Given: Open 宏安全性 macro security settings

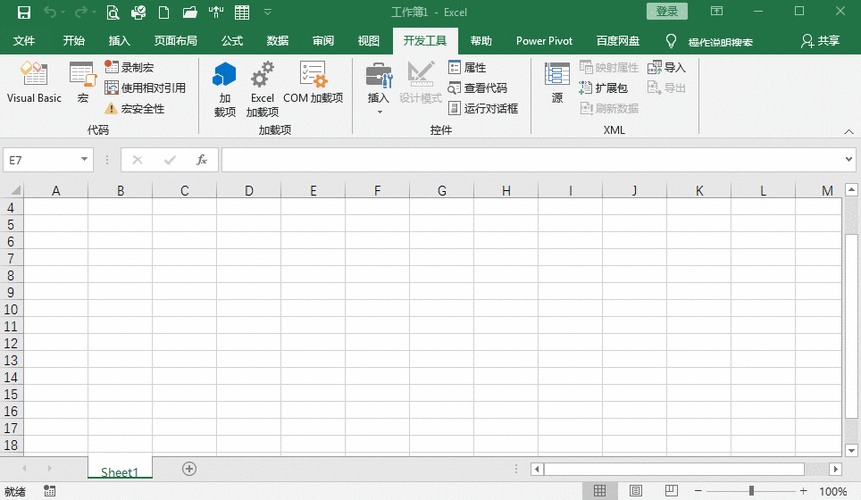Looking at the screenshot, I should [x=135, y=109].
